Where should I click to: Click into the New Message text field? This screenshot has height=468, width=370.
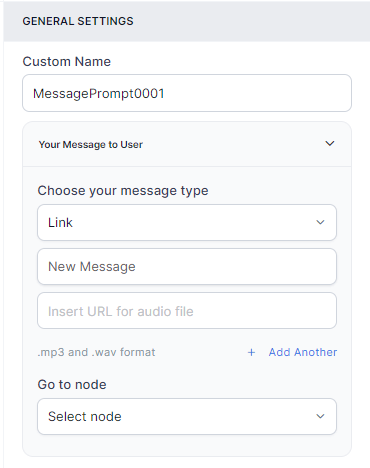(x=187, y=266)
